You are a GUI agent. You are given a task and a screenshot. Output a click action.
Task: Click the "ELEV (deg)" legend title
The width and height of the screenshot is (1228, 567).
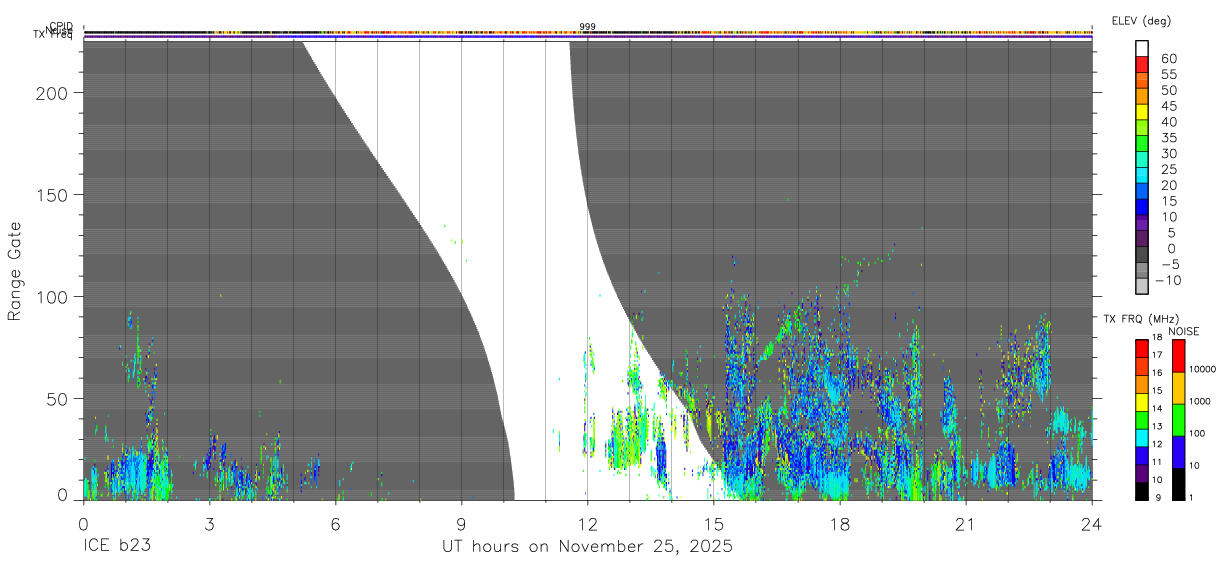(x=1141, y=21)
